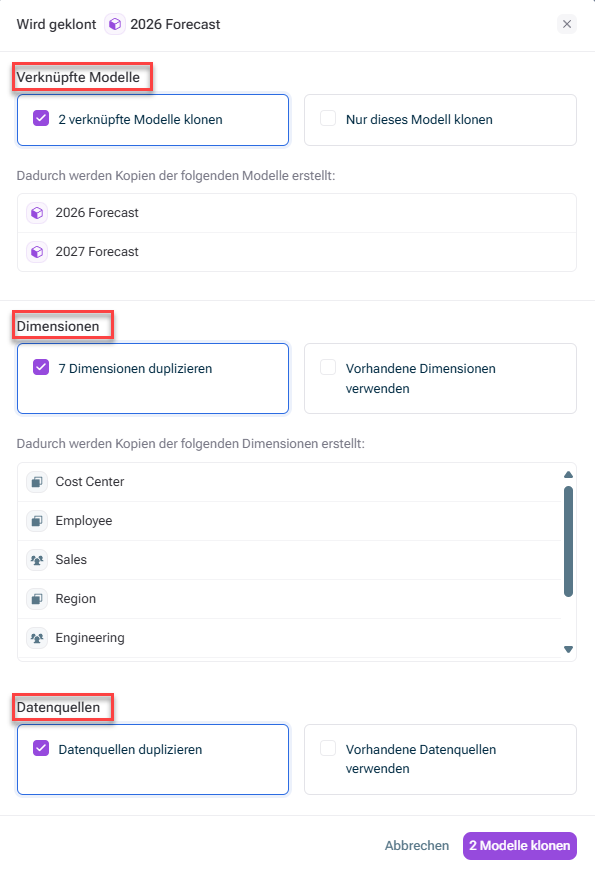The width and height of the screenshot is (595, 871).
Task: Uncheck 'Datenquellen duplizieren' checkbox
Action: [41, 748]
